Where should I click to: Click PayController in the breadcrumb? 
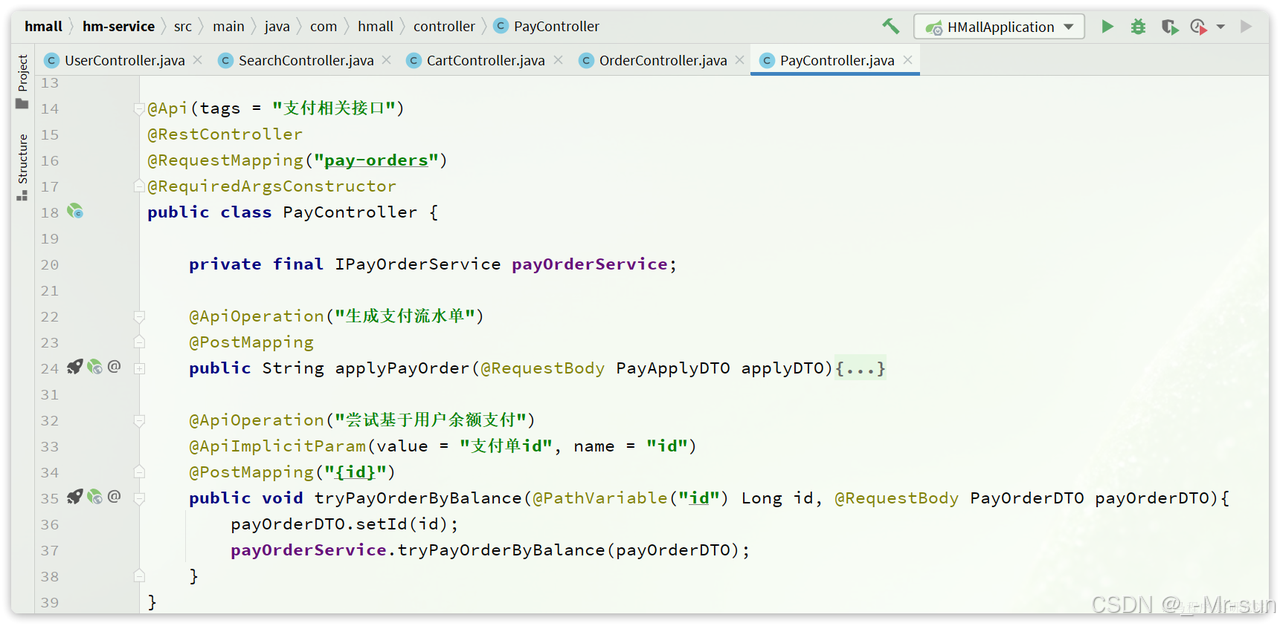546,26
